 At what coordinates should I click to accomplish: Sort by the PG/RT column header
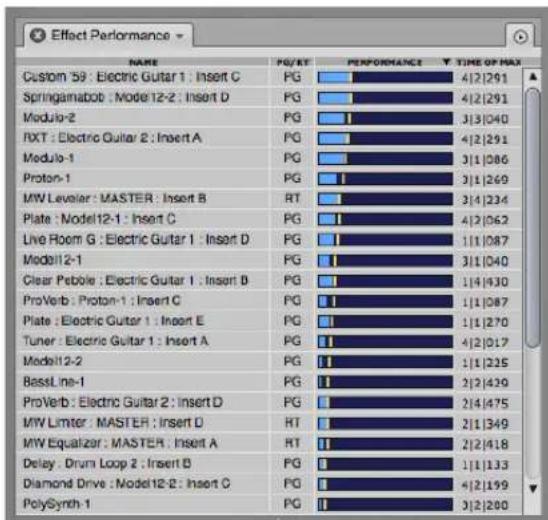[293, 63]
